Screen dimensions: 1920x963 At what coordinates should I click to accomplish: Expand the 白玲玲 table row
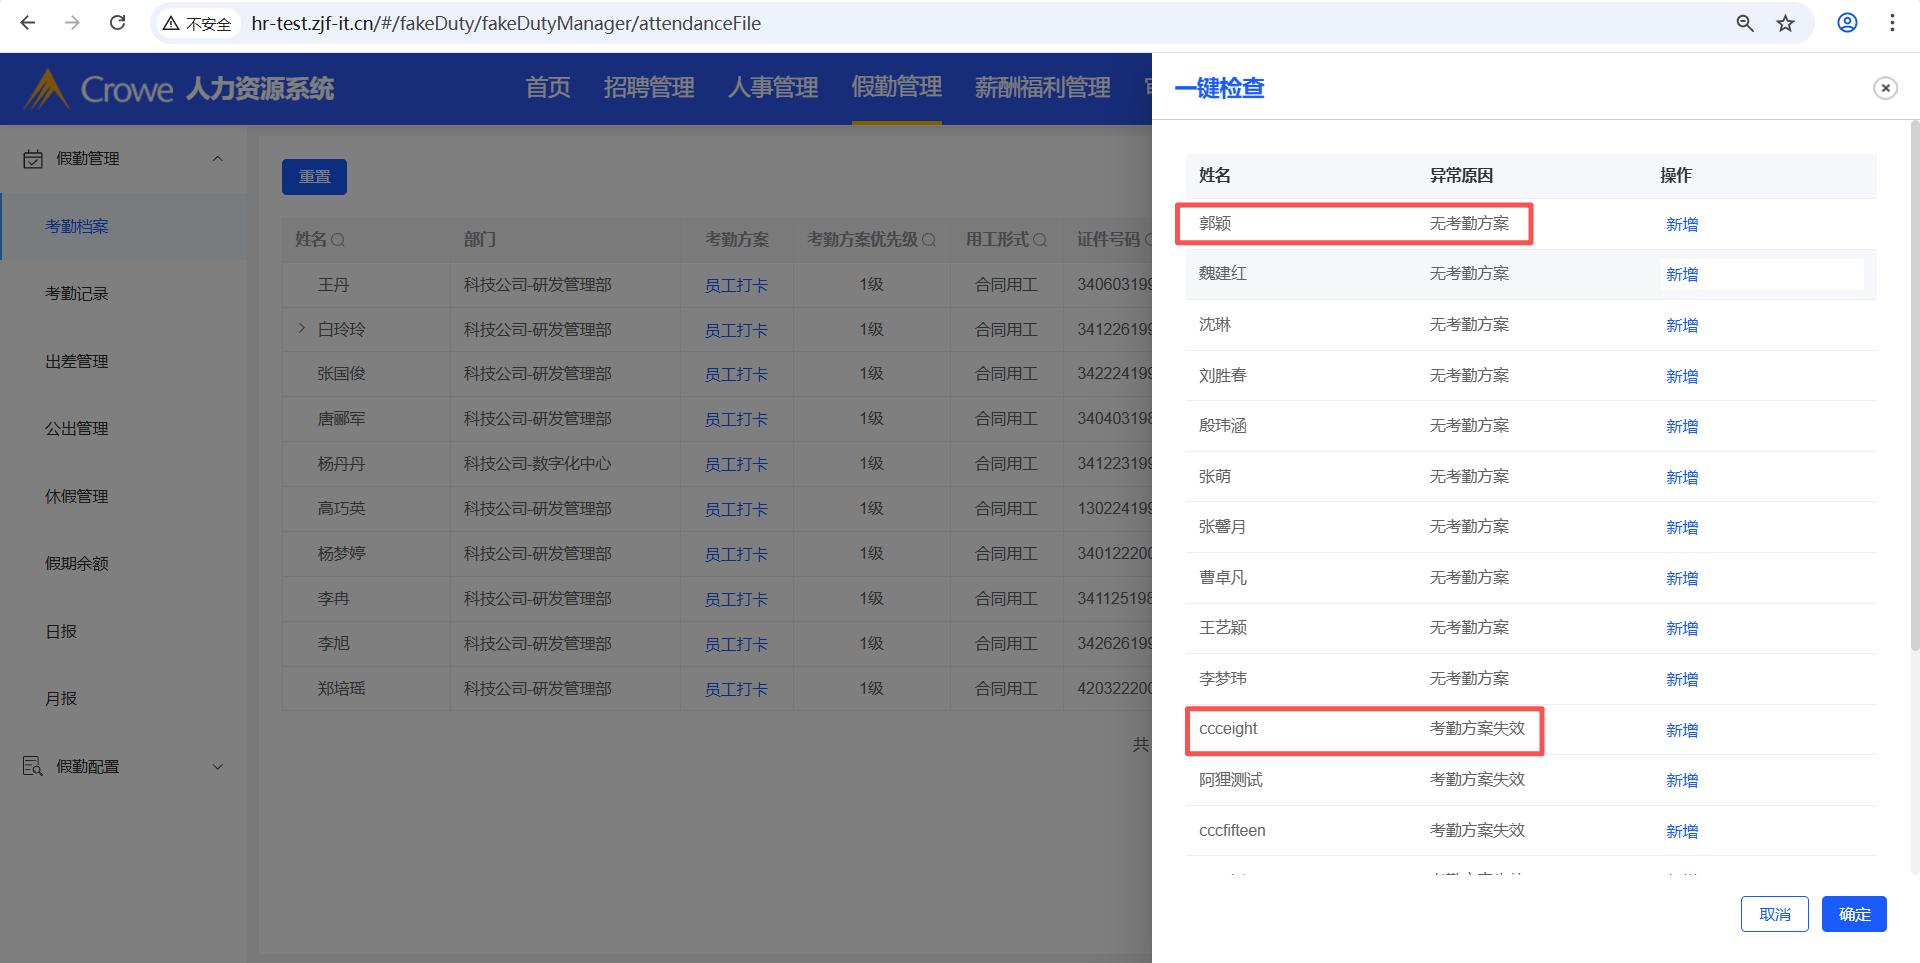(x=301, y=328)
